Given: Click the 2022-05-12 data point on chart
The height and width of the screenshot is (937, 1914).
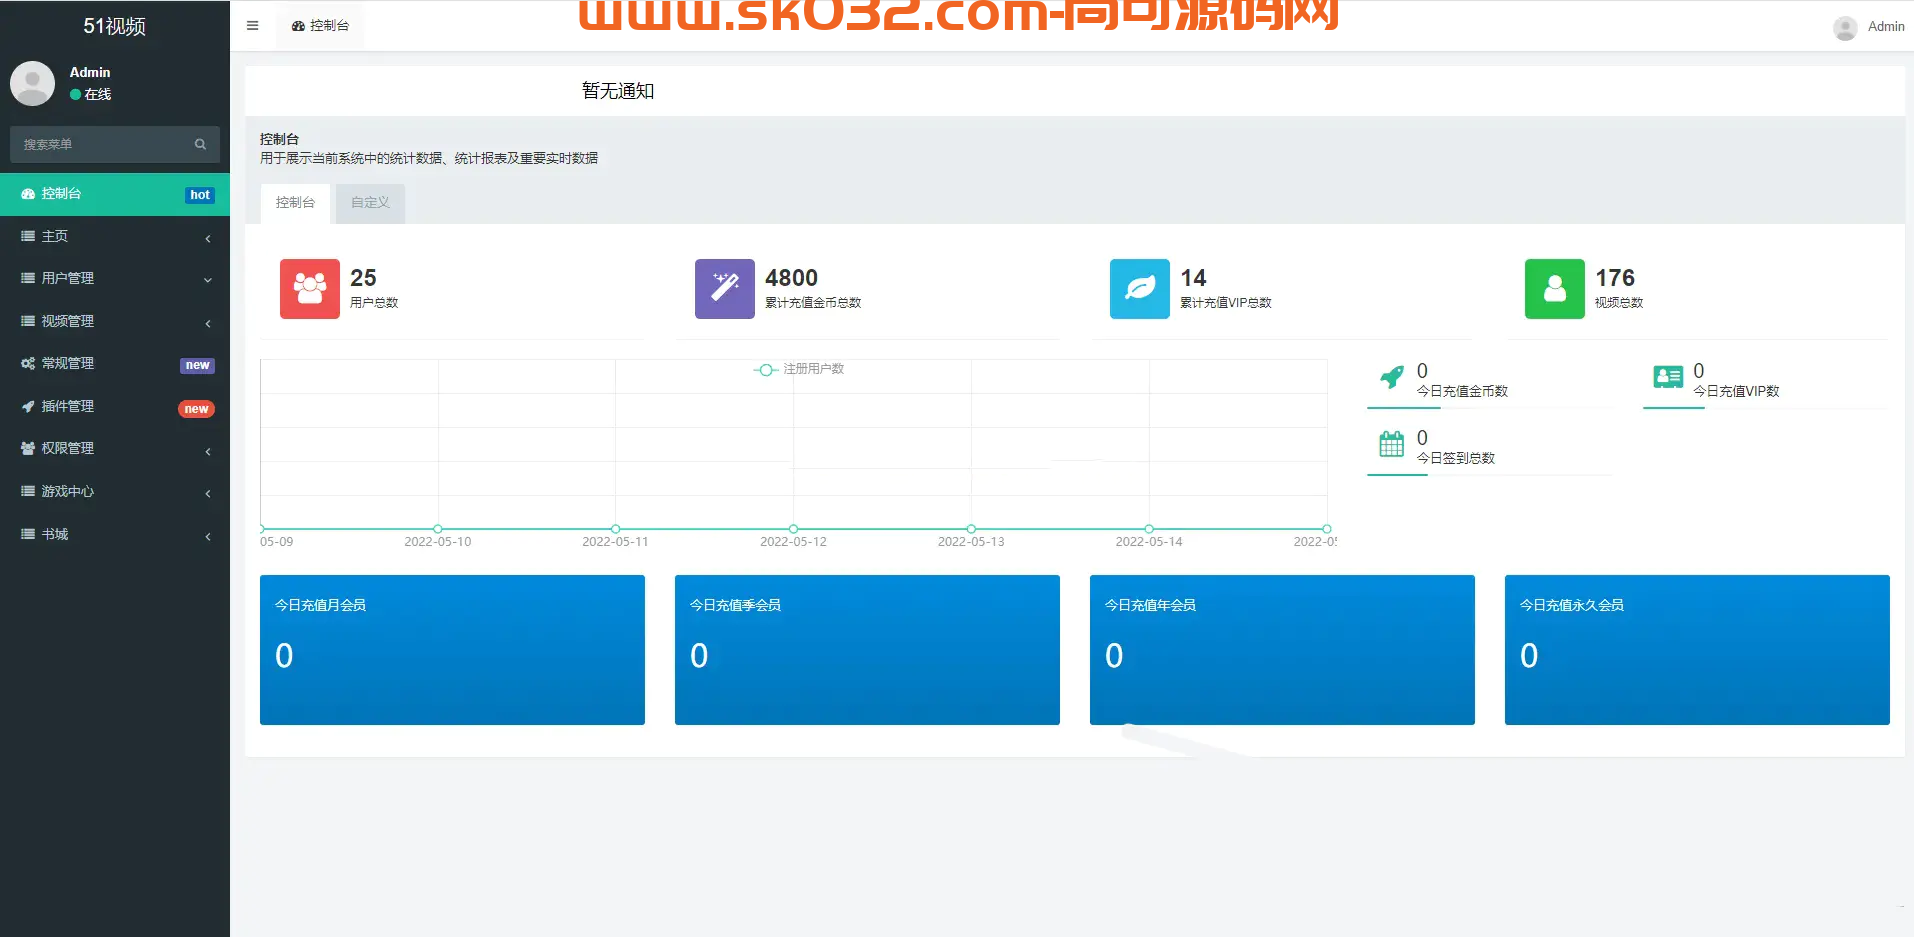Looking at the screenshot, I should tap(793, 529).
